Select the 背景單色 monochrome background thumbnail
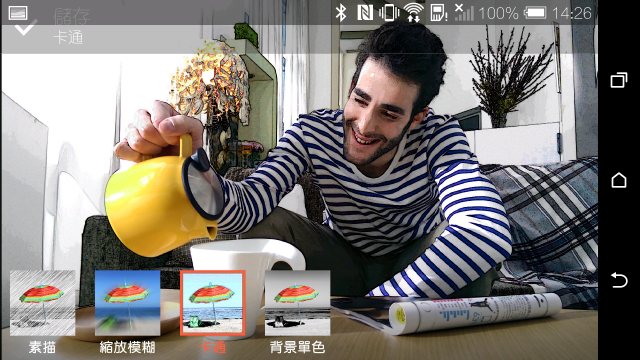Viewport: 640px width, 360px height. [298, 303]
